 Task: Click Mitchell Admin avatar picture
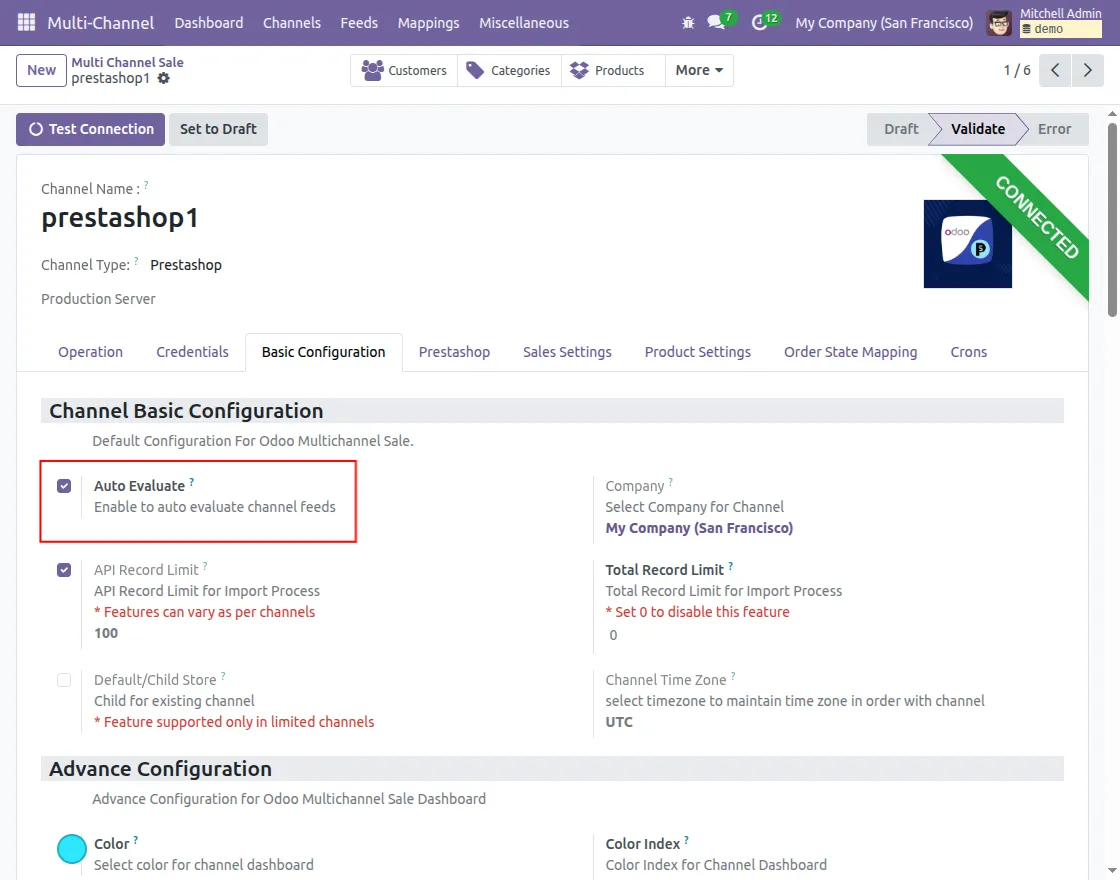point(999,23)
